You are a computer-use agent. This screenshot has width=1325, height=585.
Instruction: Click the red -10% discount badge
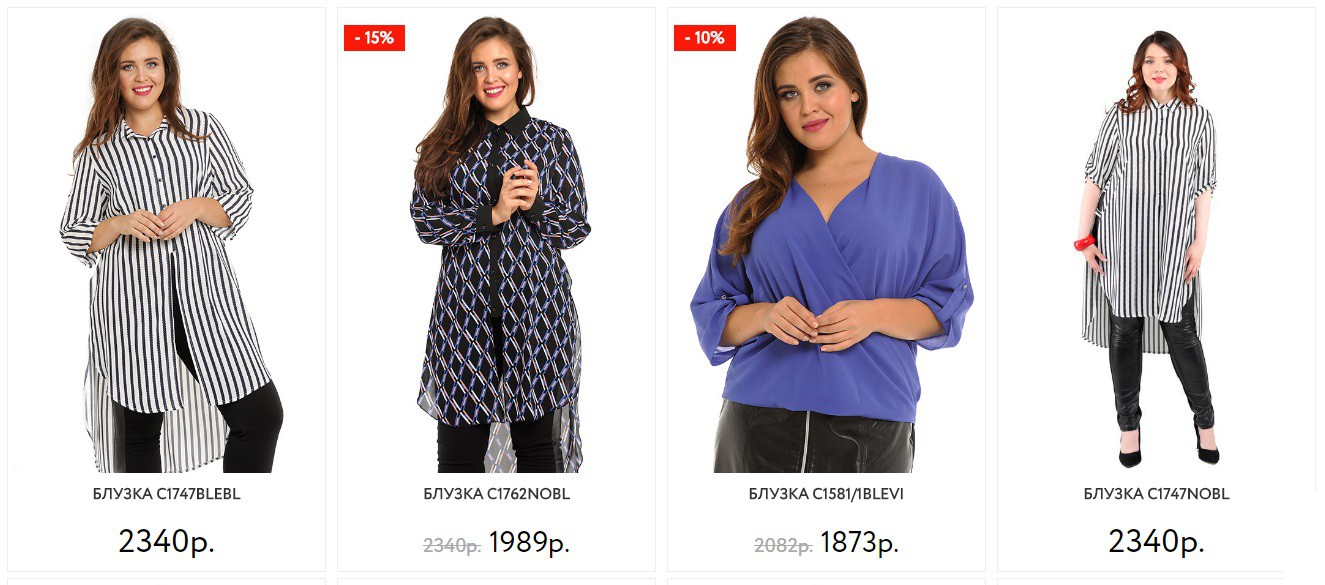pyautogui.click(x=704, y=38)
